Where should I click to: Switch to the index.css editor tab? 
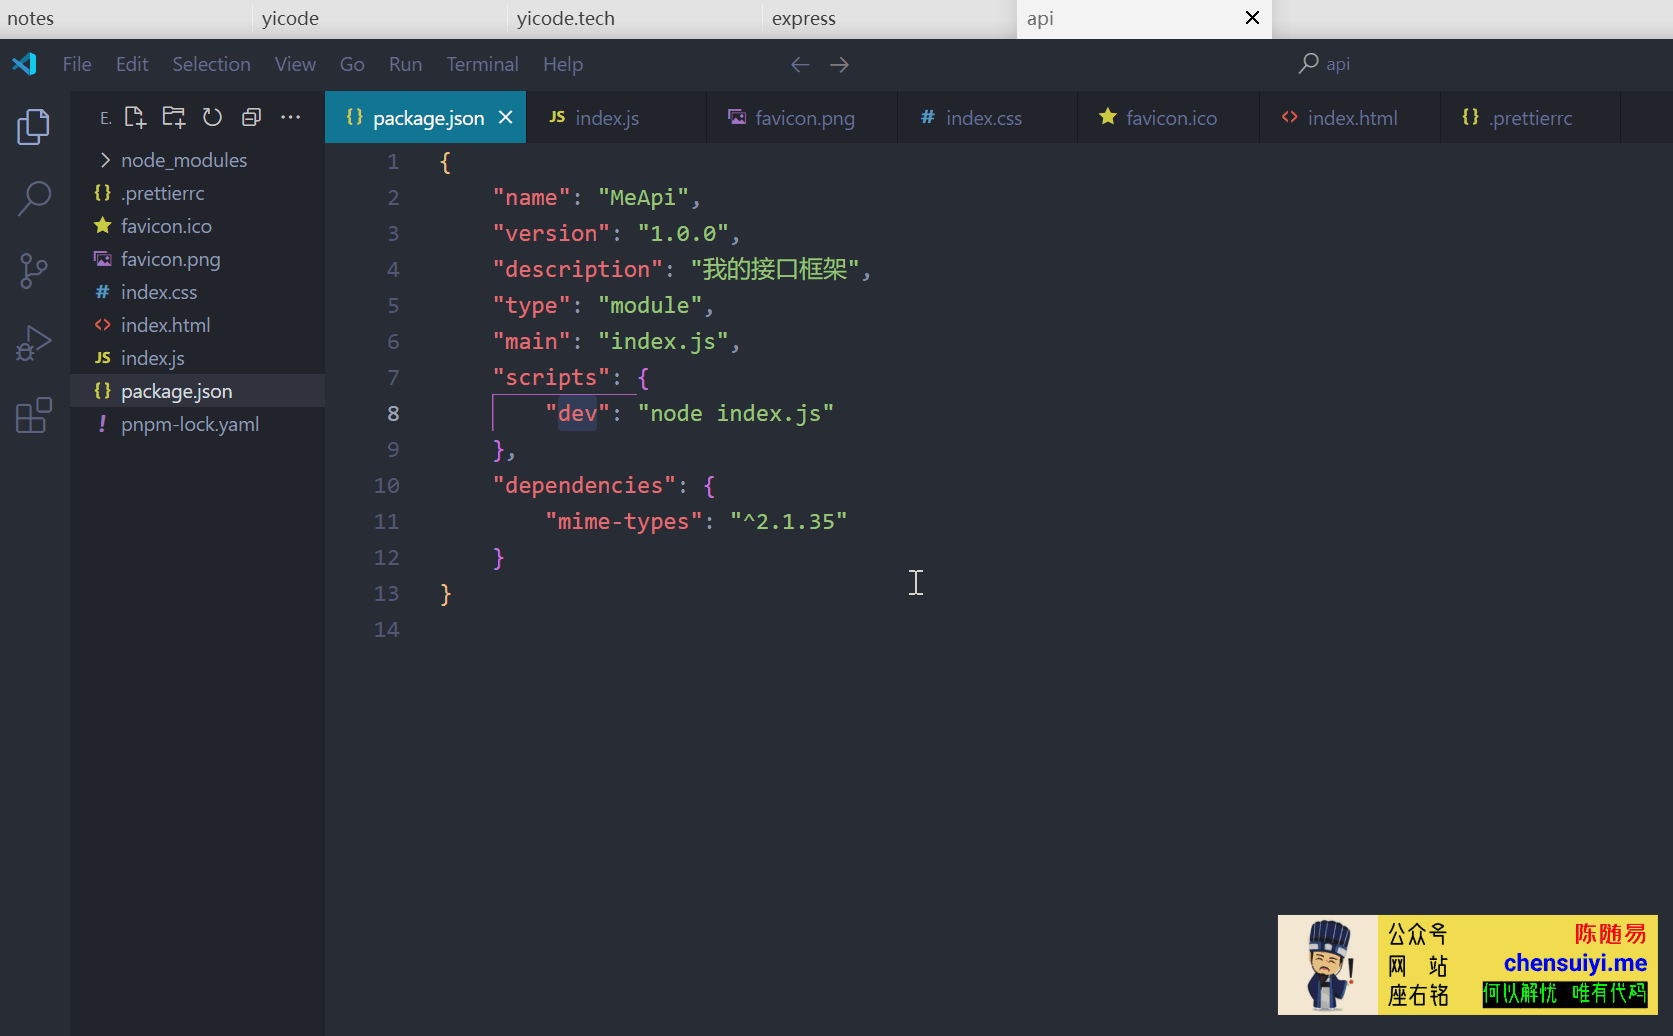click(x=987, y=117)
